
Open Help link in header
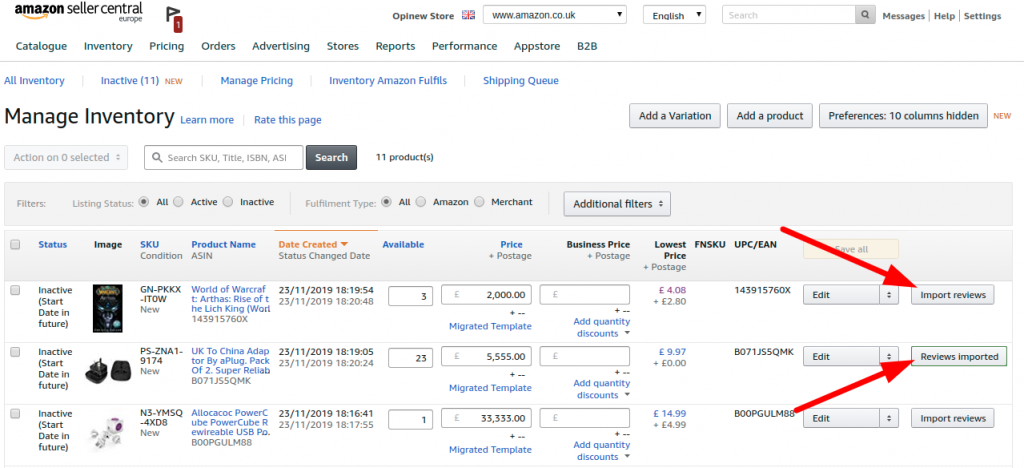coord(944,16)
